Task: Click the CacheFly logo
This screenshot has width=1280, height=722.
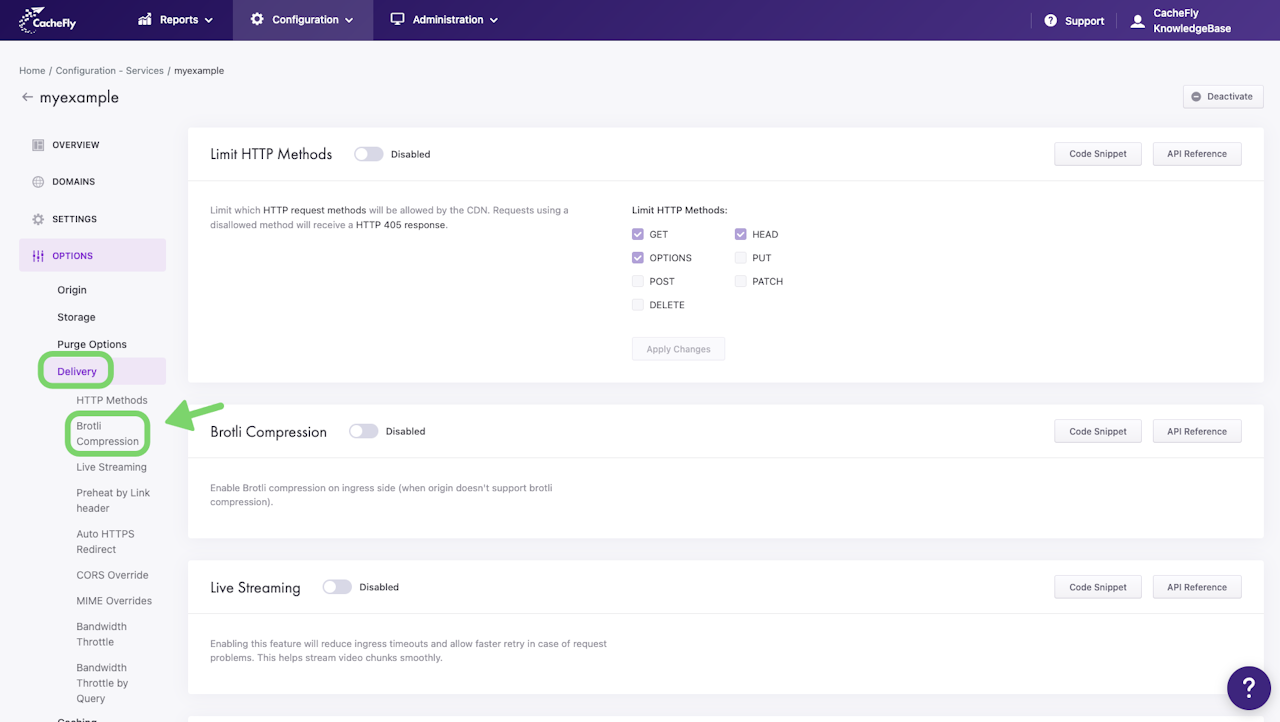Action: point(42,20)
